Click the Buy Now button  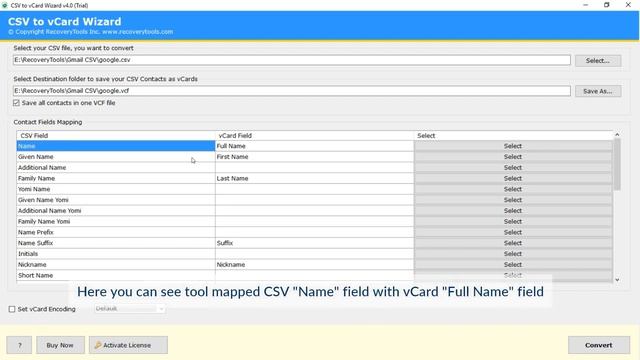[60, 345]
